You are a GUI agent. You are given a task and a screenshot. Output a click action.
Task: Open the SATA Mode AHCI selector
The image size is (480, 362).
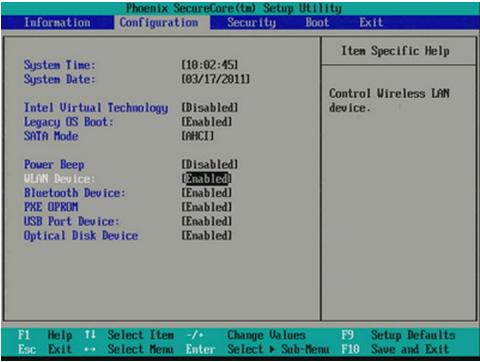coord(197,136)
